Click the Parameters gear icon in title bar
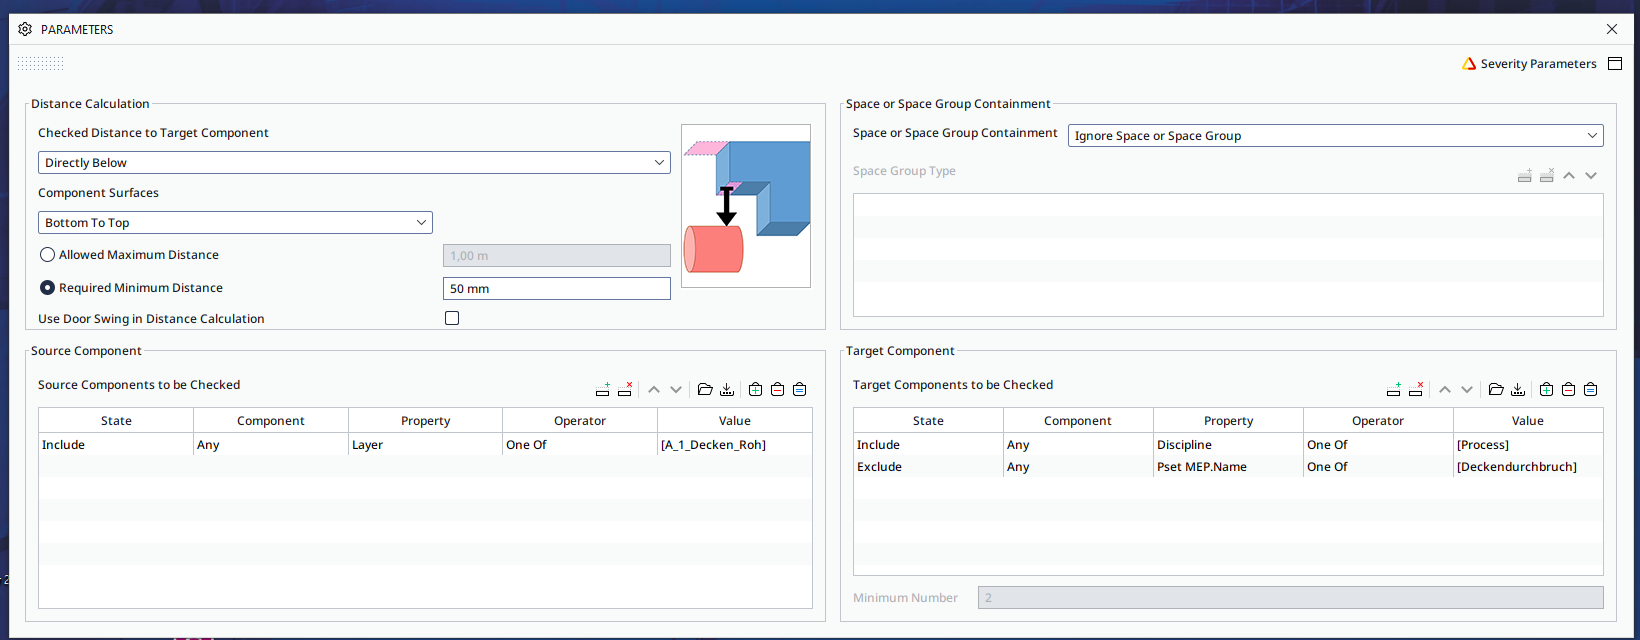 click(x=25, y=29)
